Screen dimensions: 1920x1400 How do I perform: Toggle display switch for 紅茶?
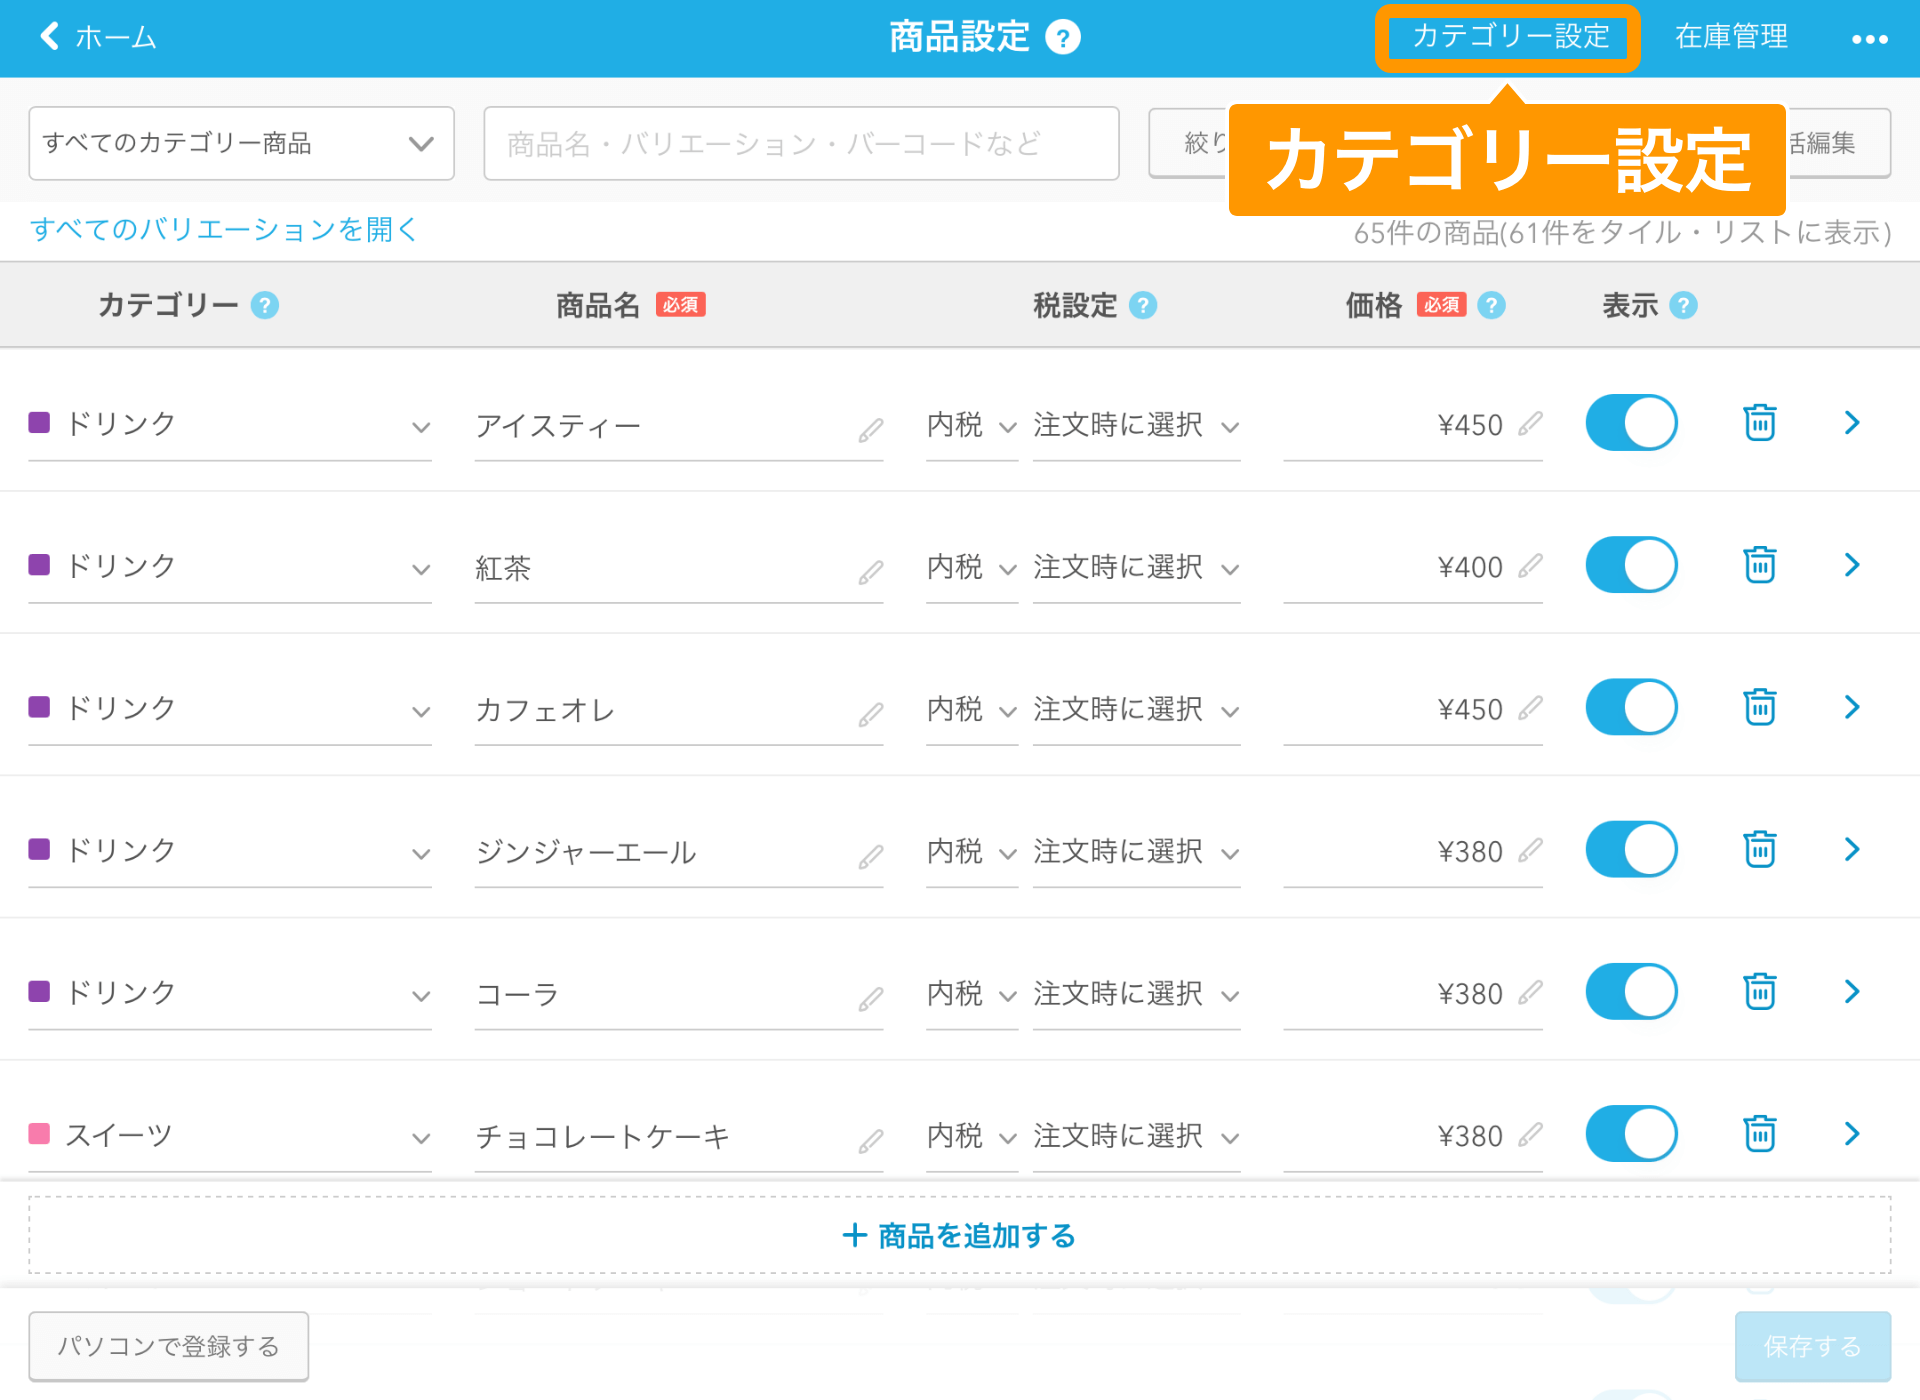[x=1631, y=565]
